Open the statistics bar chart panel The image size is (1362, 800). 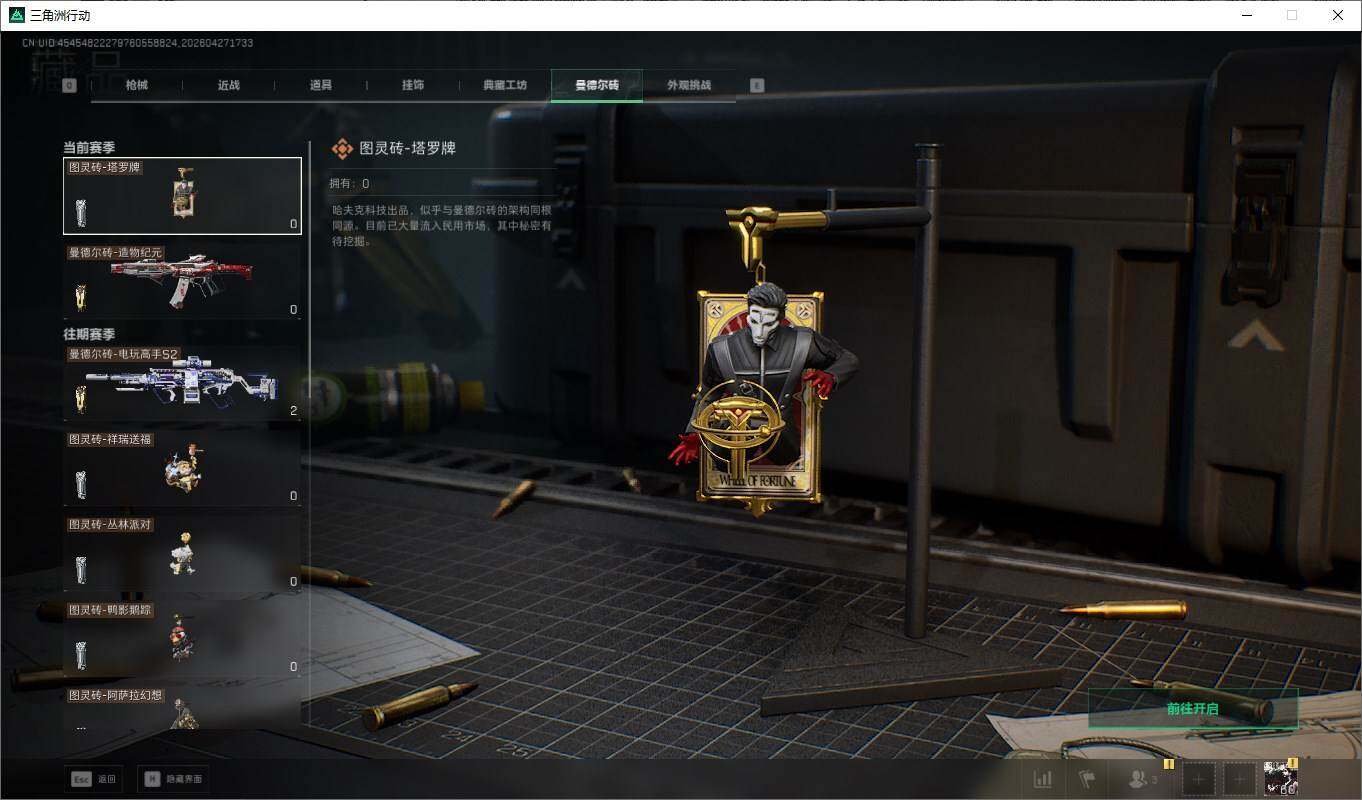tap(1043, 779)
